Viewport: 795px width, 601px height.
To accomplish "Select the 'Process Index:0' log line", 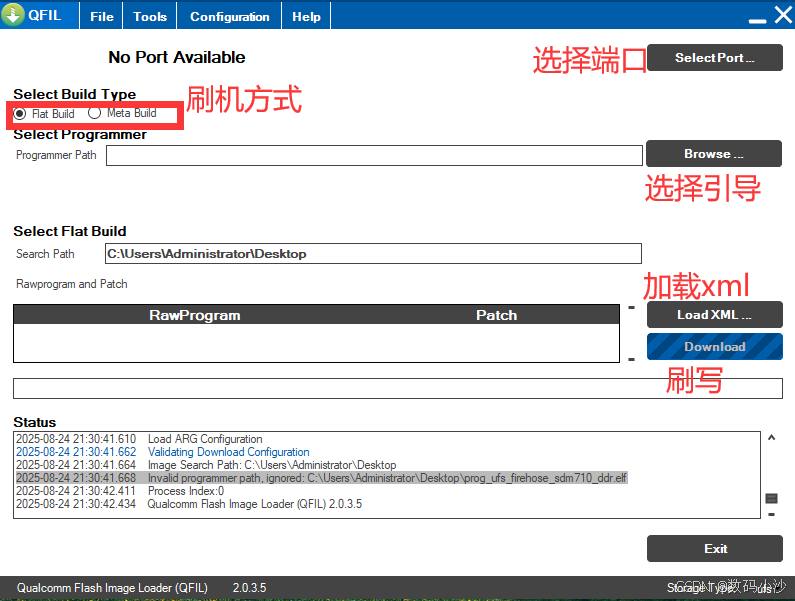I will click(120, 491).
